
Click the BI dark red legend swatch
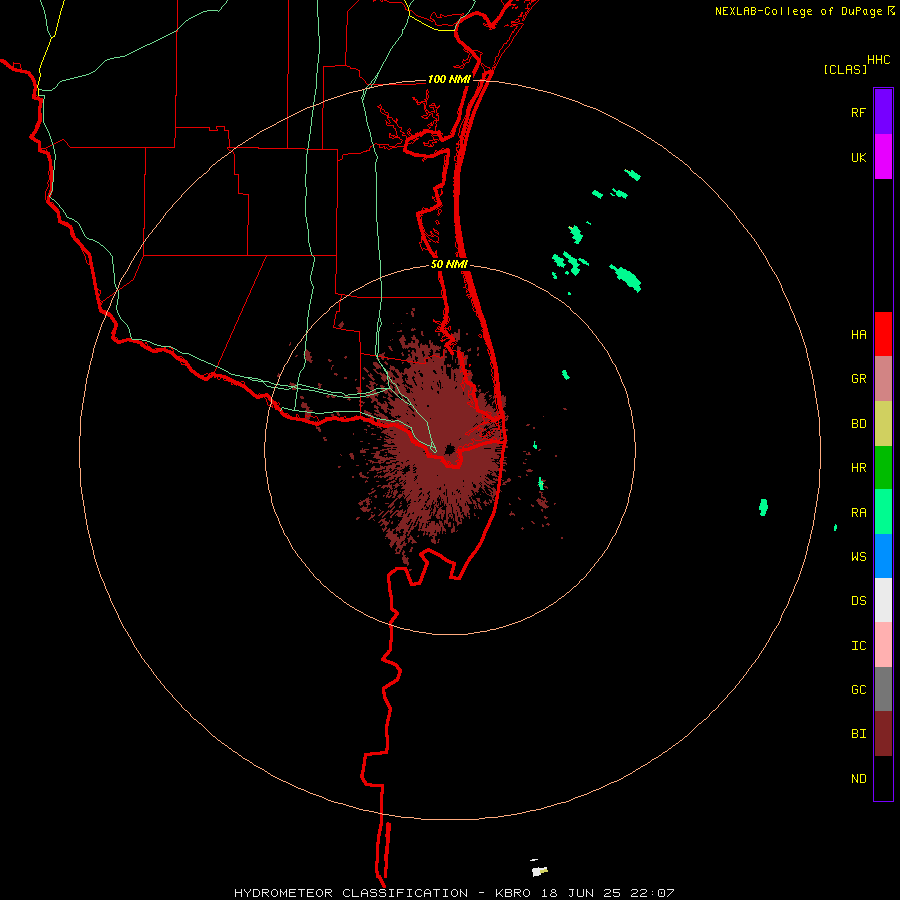pyautogui.click(x=883, y=734)
